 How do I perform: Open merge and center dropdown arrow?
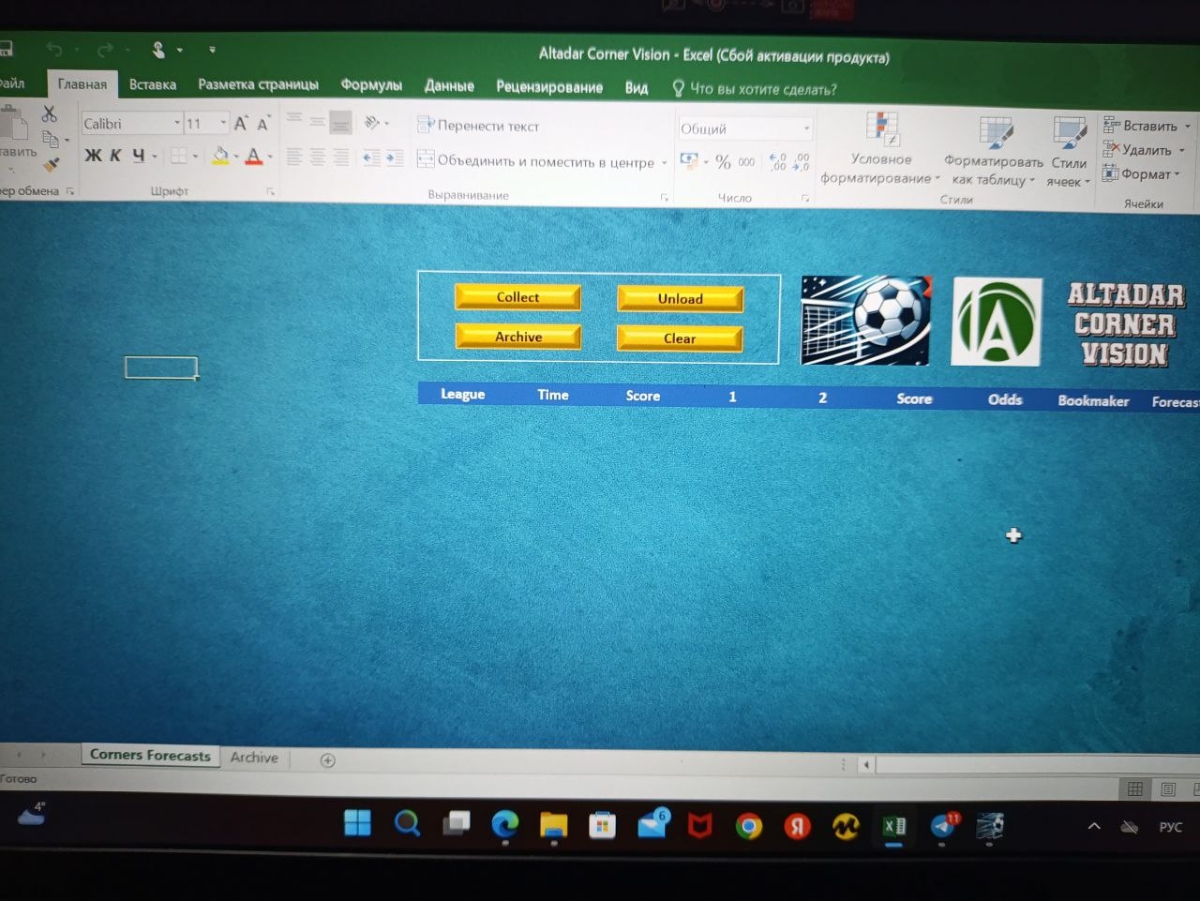point(664,163)
